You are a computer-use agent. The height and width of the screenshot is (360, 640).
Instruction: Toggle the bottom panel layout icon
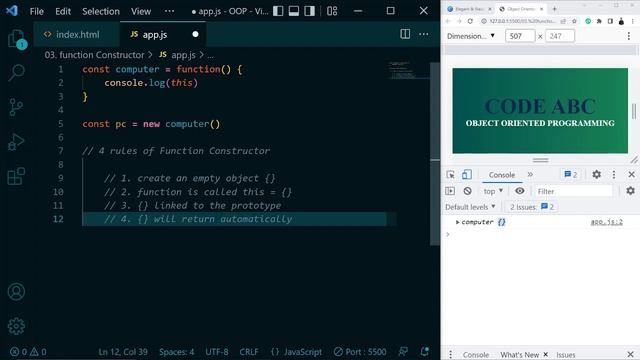pyautogui.click(x=294, y=11)
